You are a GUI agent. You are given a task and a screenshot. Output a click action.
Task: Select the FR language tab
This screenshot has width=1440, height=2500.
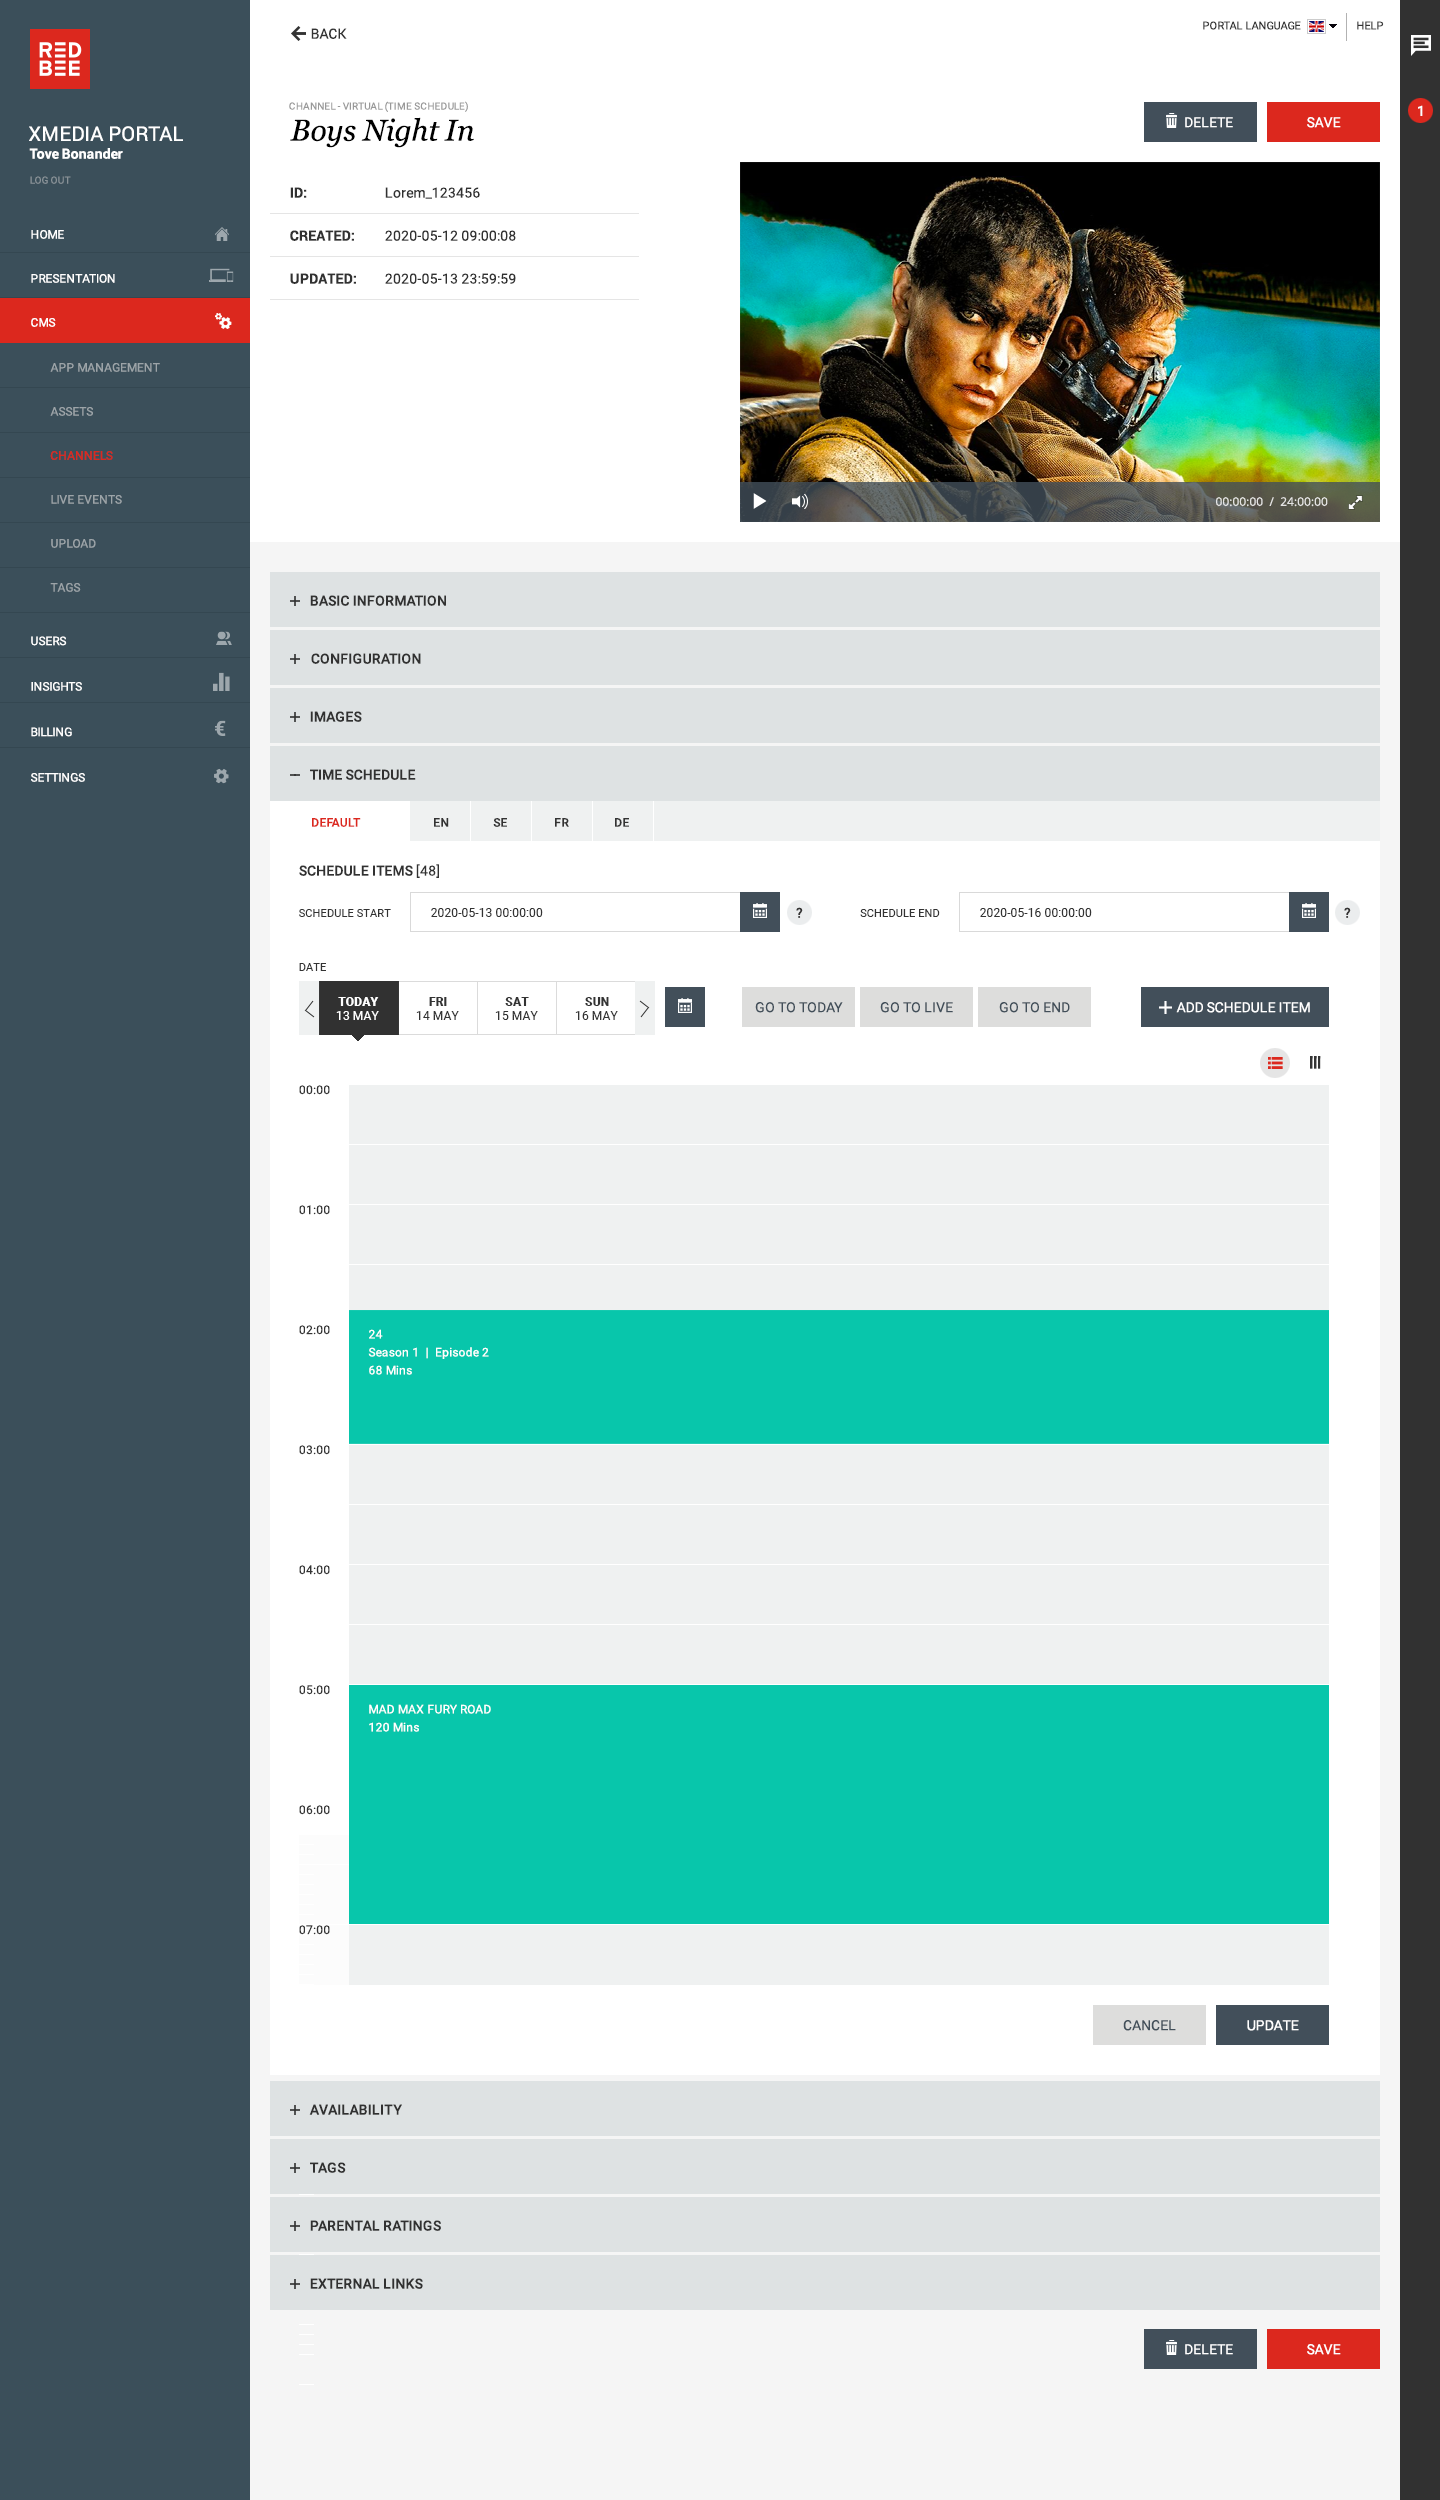click(562, 822)
